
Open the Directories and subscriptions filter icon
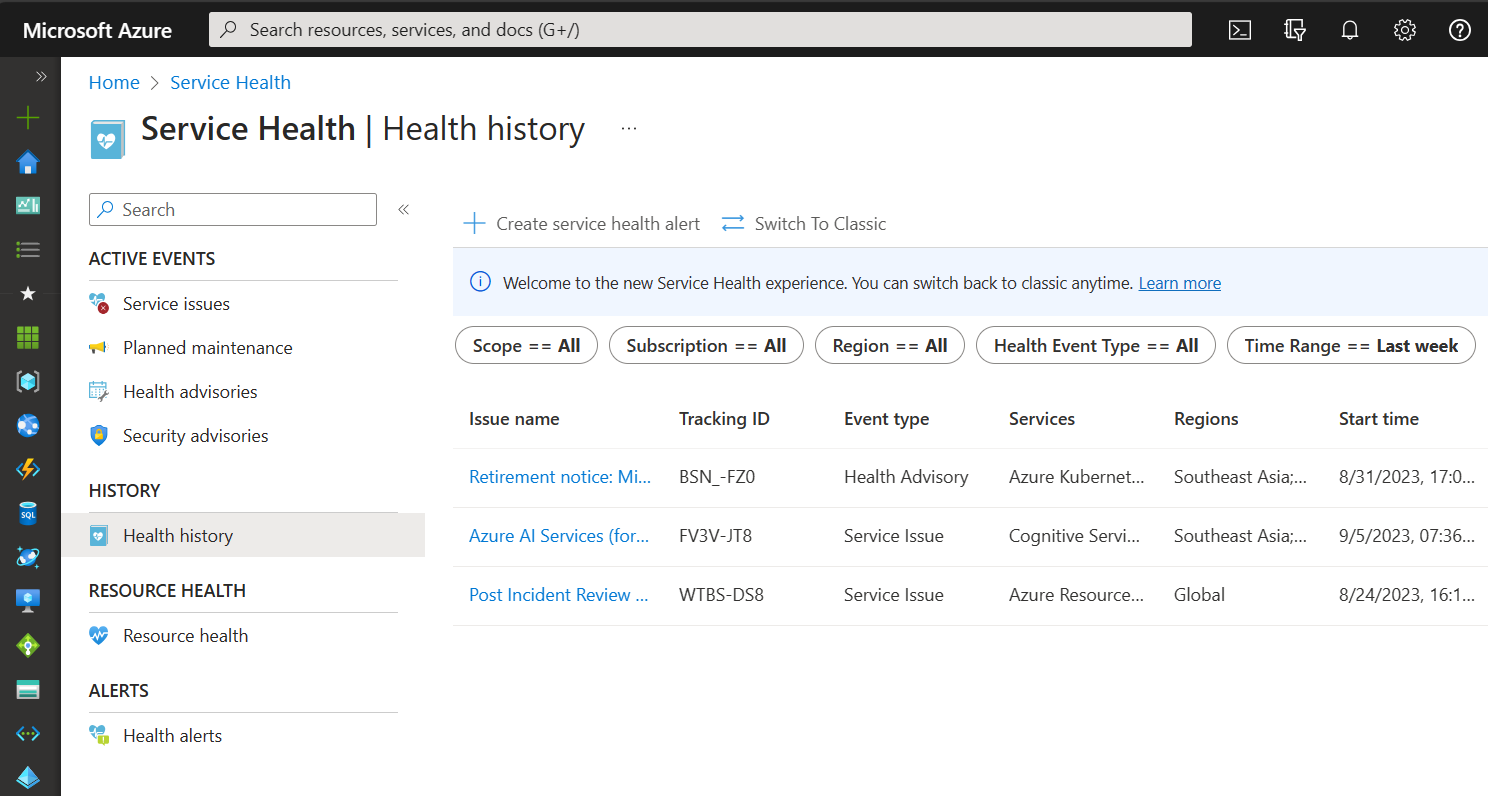1295,30
